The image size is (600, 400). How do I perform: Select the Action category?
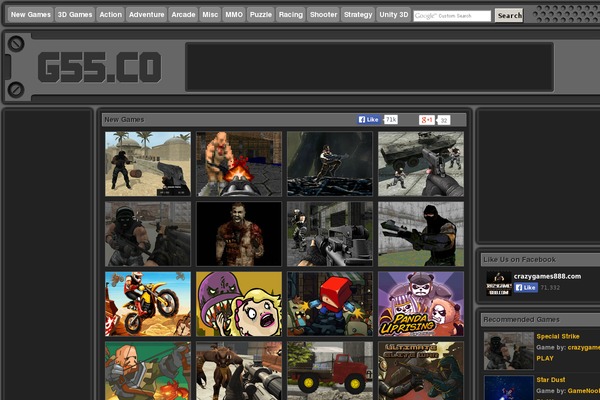(x=111, y=15)
